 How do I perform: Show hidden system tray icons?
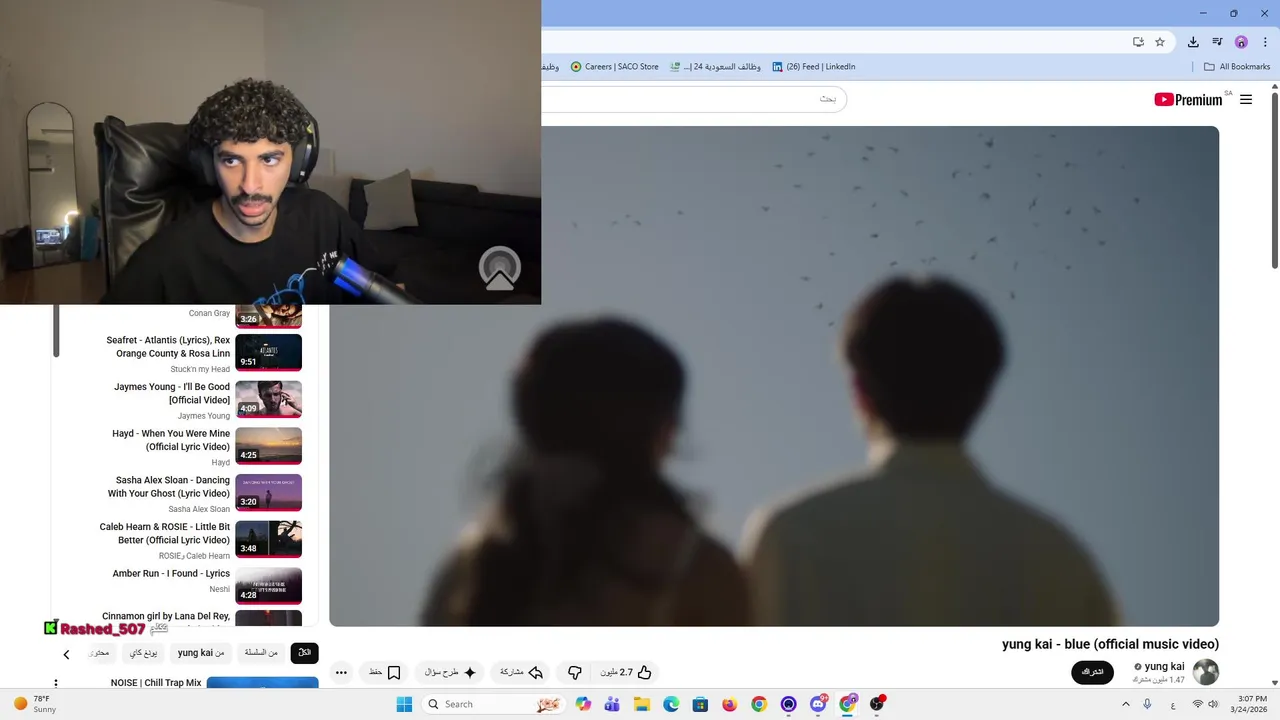1125,704
